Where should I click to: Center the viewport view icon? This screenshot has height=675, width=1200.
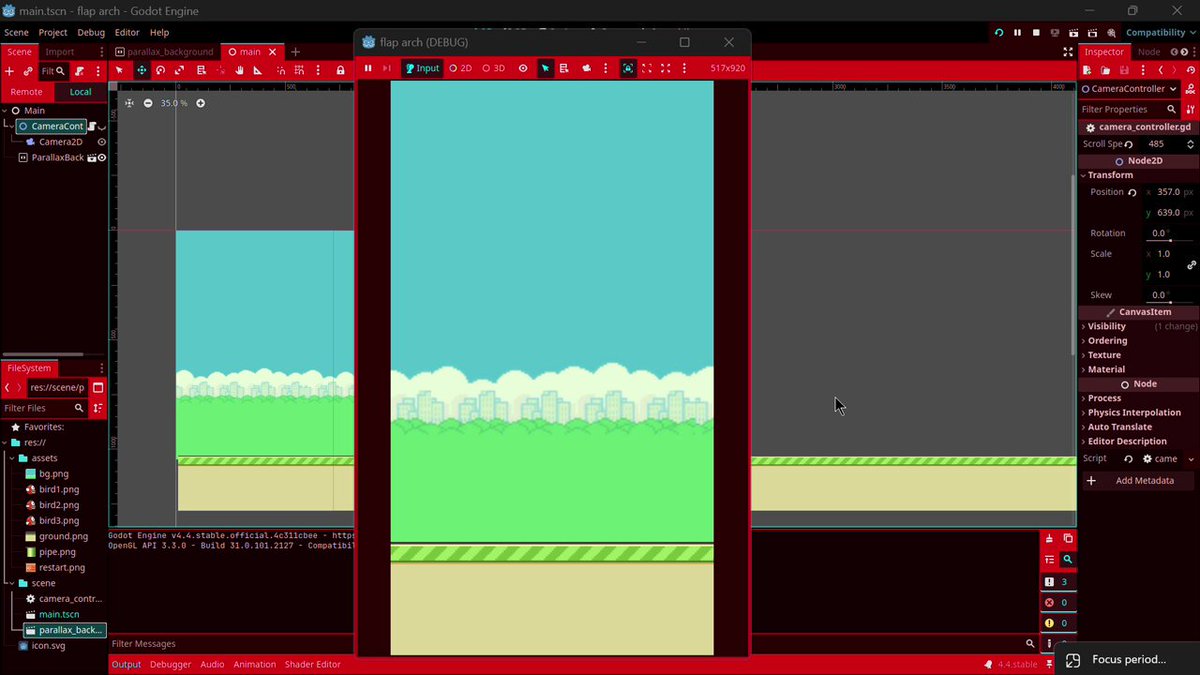(129, 103)
